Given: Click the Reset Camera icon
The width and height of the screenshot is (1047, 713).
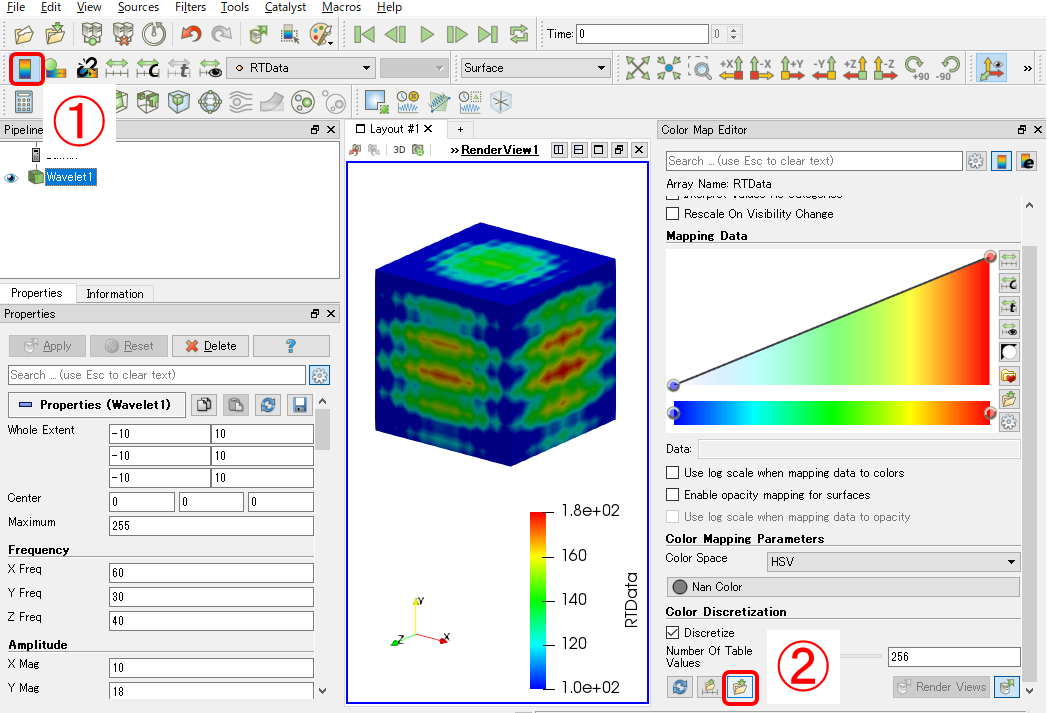Looking at the screenshot, I should [x=638, y=68].
